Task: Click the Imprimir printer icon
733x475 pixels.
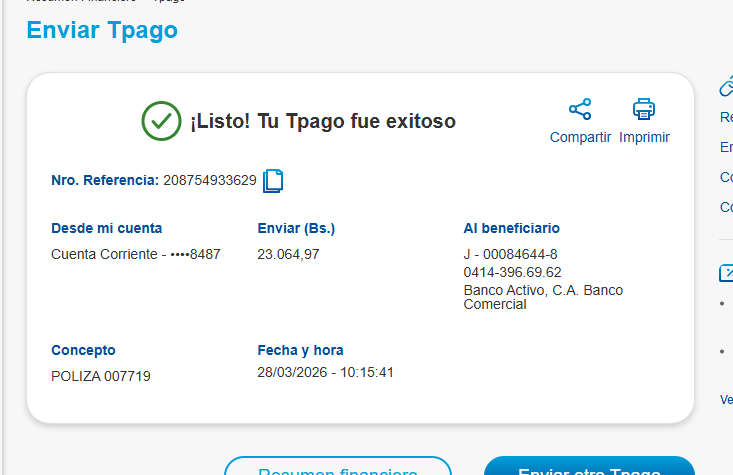Action: (644, 110)
